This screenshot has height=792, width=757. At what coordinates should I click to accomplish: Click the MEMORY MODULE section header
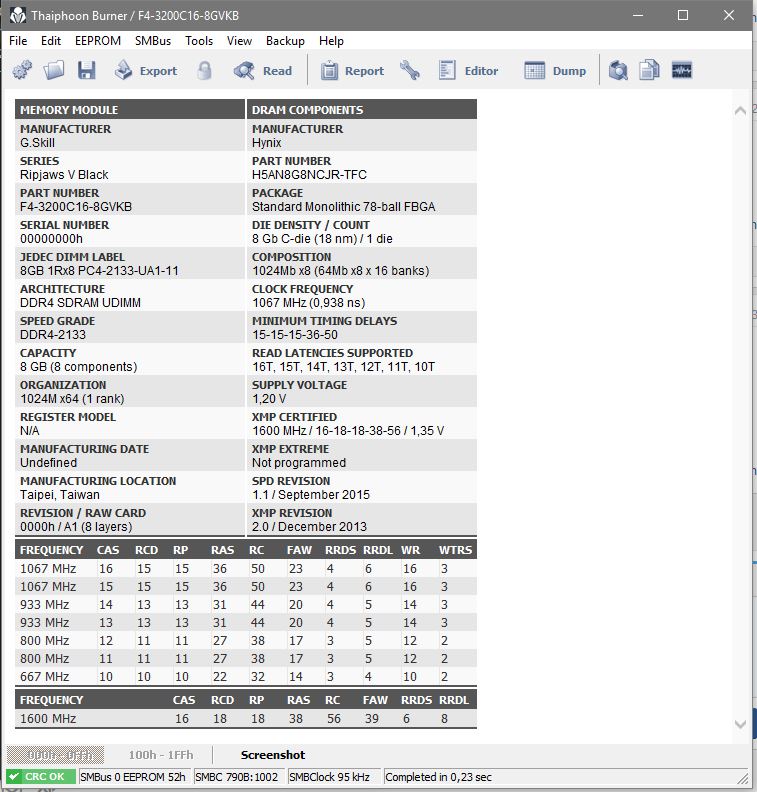coord(130,110)
